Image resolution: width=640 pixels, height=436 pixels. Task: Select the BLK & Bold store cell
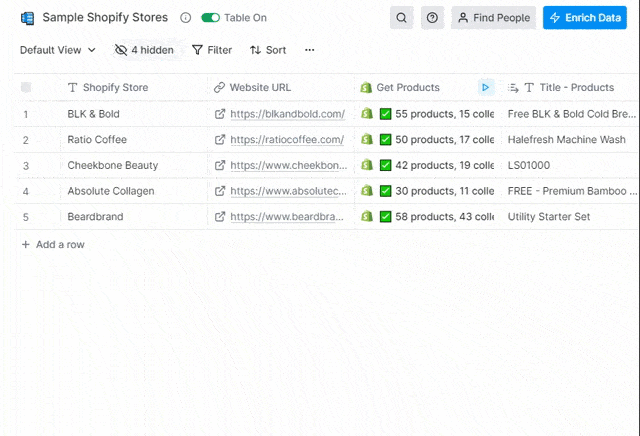pos(134,114)
